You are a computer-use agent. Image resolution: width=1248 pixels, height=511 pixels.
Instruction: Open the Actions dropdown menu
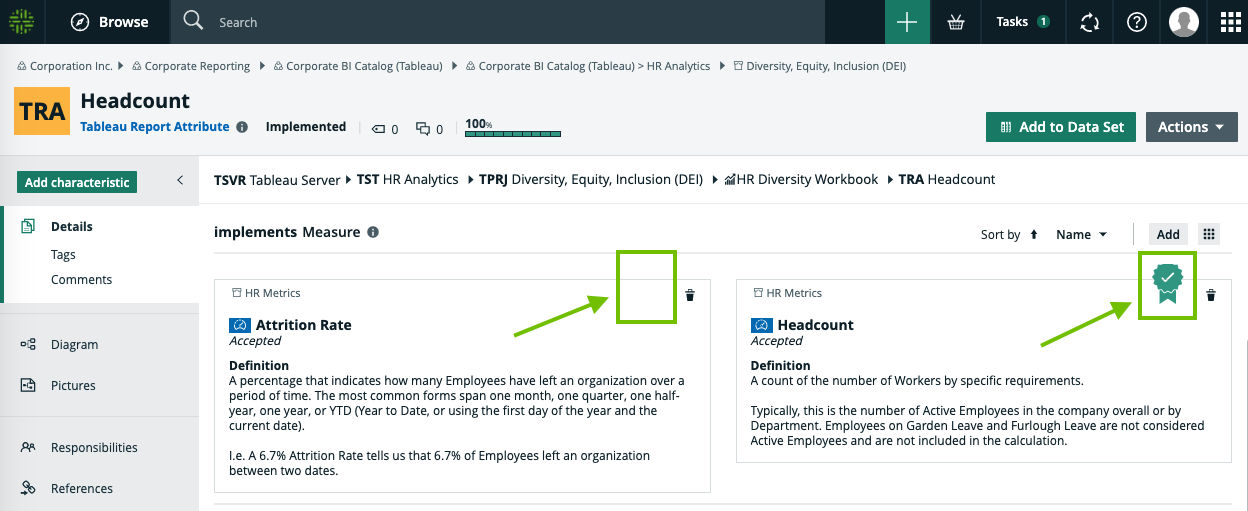tap(1191, 127)
